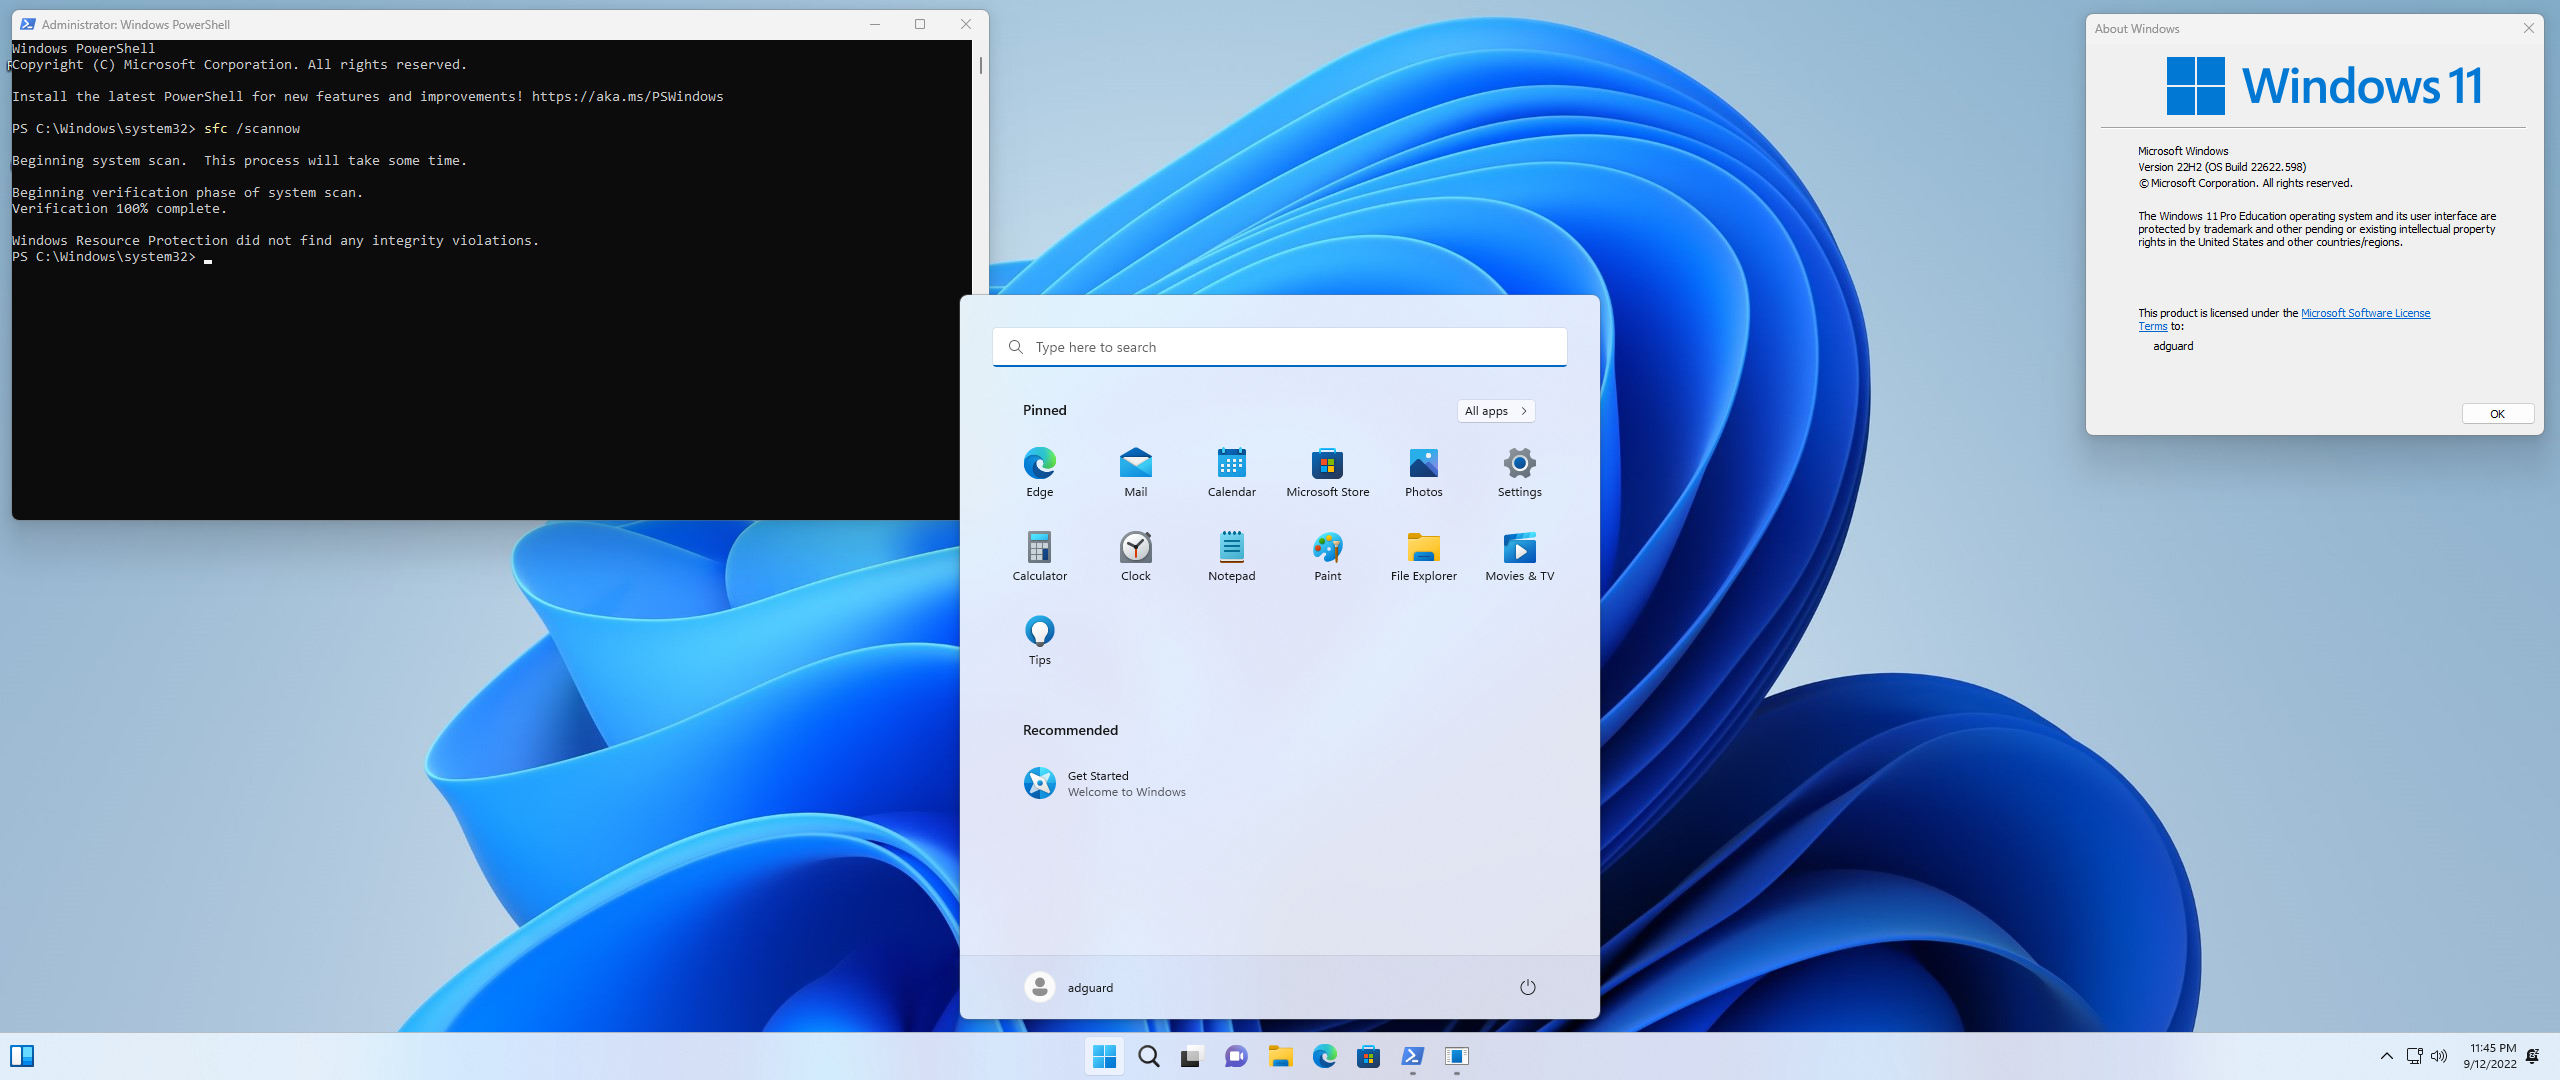Launch Calendar from Start menu
2560x1080 pixels.
pos(1231,471)
